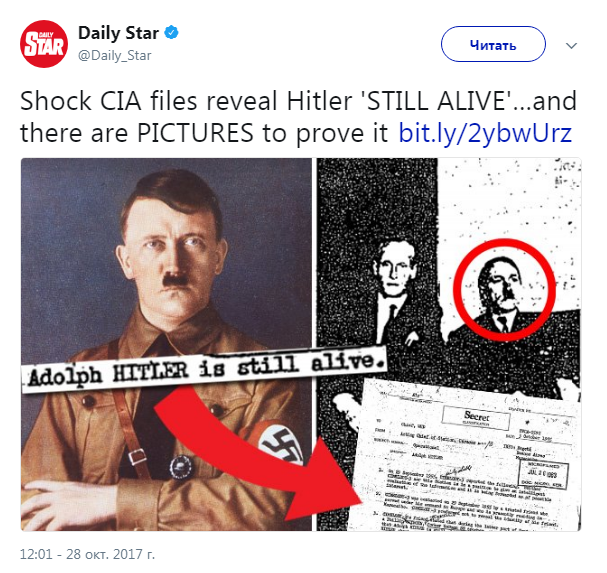Click the Читать follow button

[493, 44]
